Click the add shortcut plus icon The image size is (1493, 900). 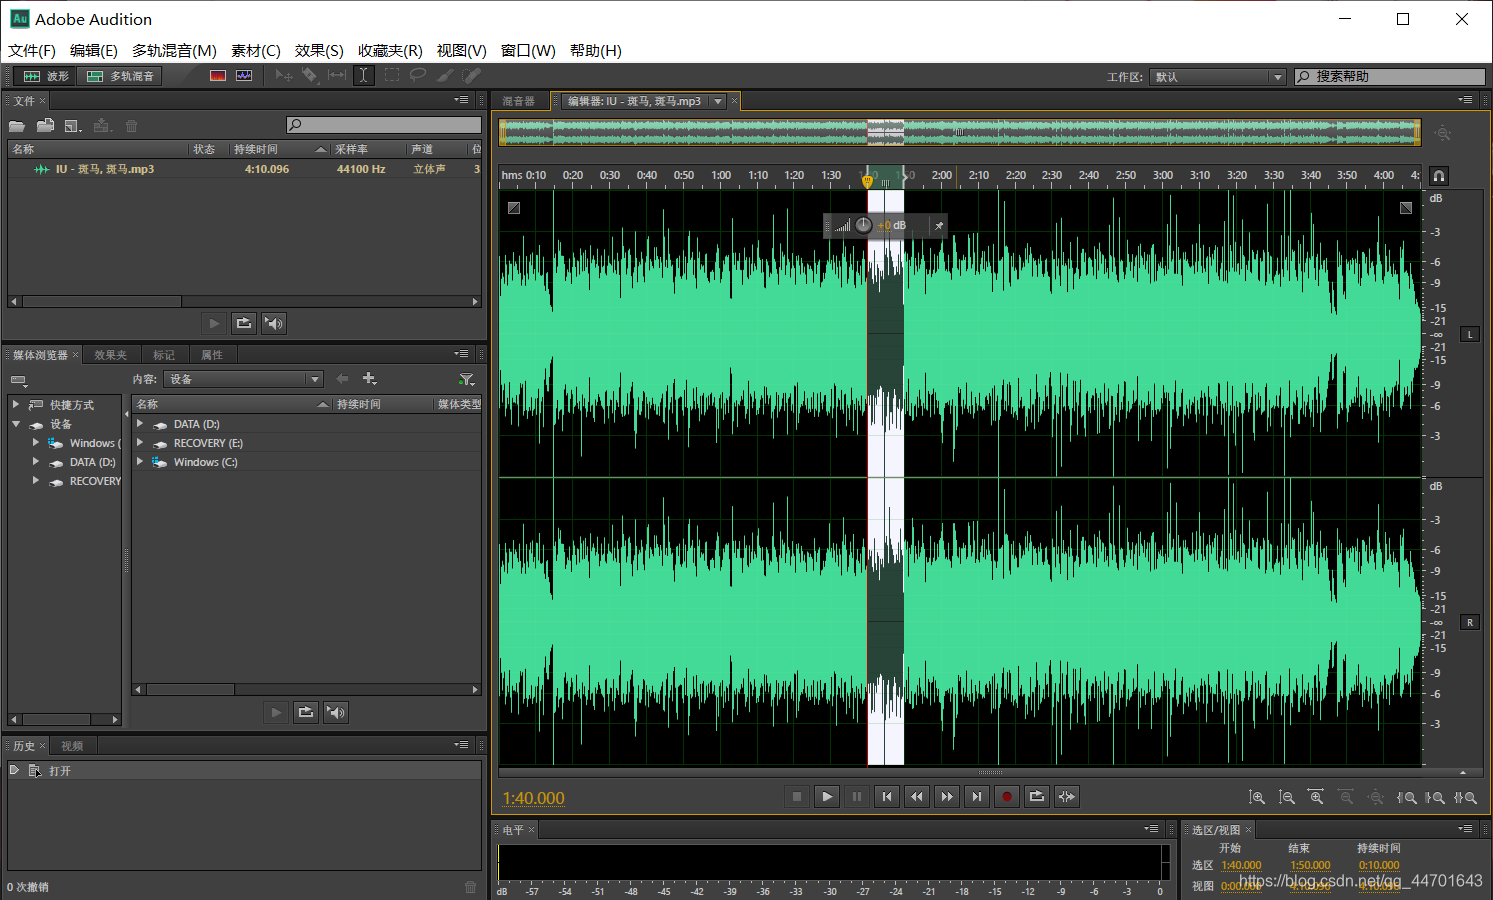[369, 379]
